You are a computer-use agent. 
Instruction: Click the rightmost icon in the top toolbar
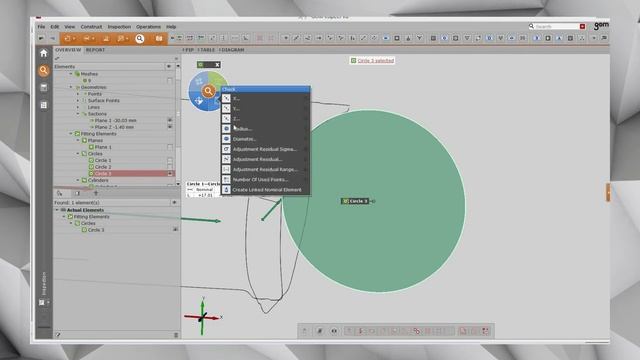(604, 38)
